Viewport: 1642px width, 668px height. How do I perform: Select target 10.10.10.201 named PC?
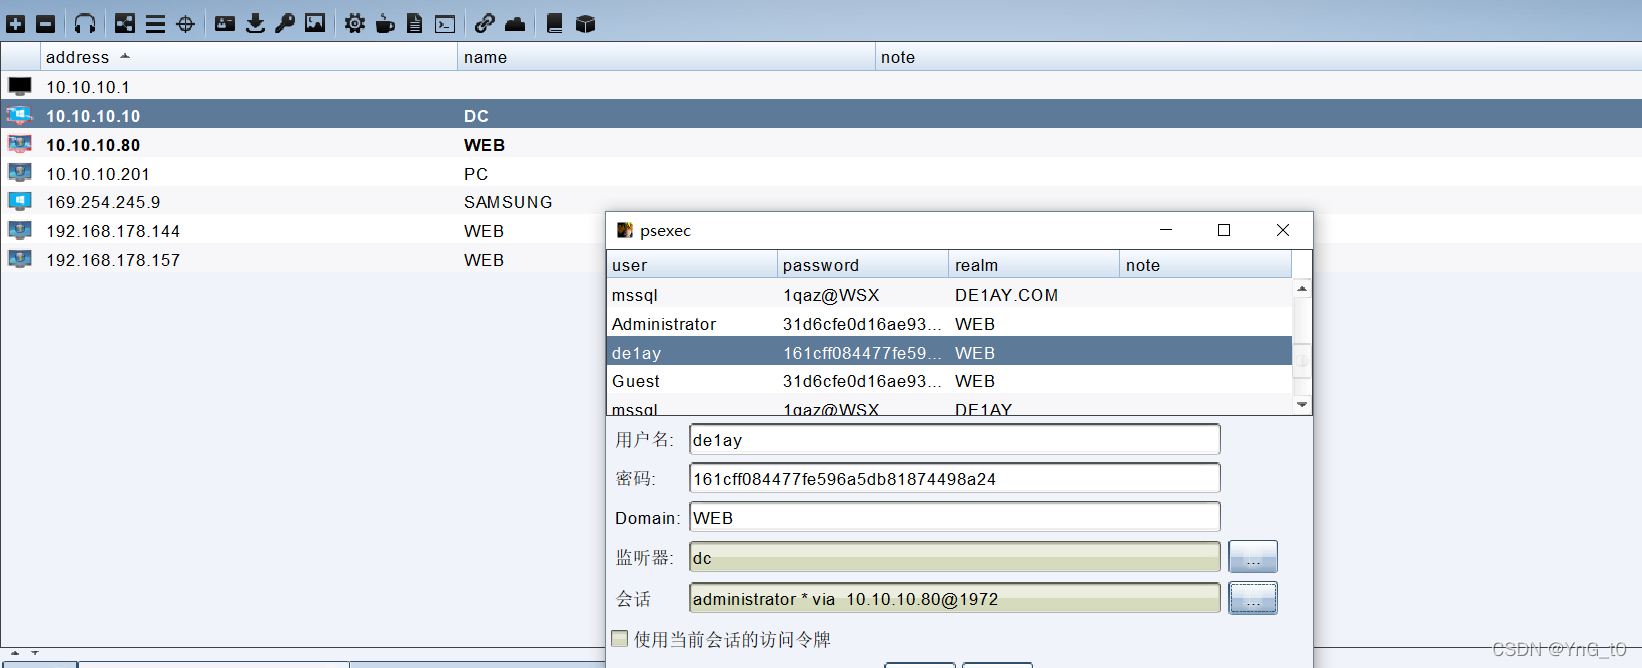click(x=820, y=173)
